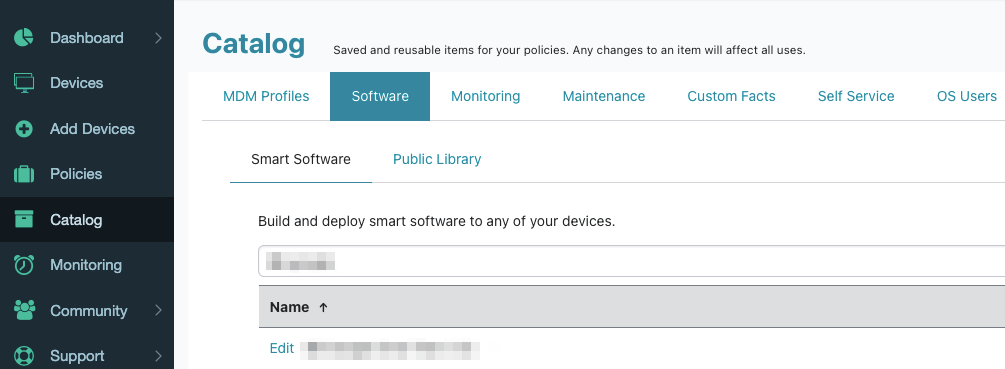The width and height of the screenshot is (1005, 369).
Task: Expand the Support submenu chevron
Action: (158, 356)
